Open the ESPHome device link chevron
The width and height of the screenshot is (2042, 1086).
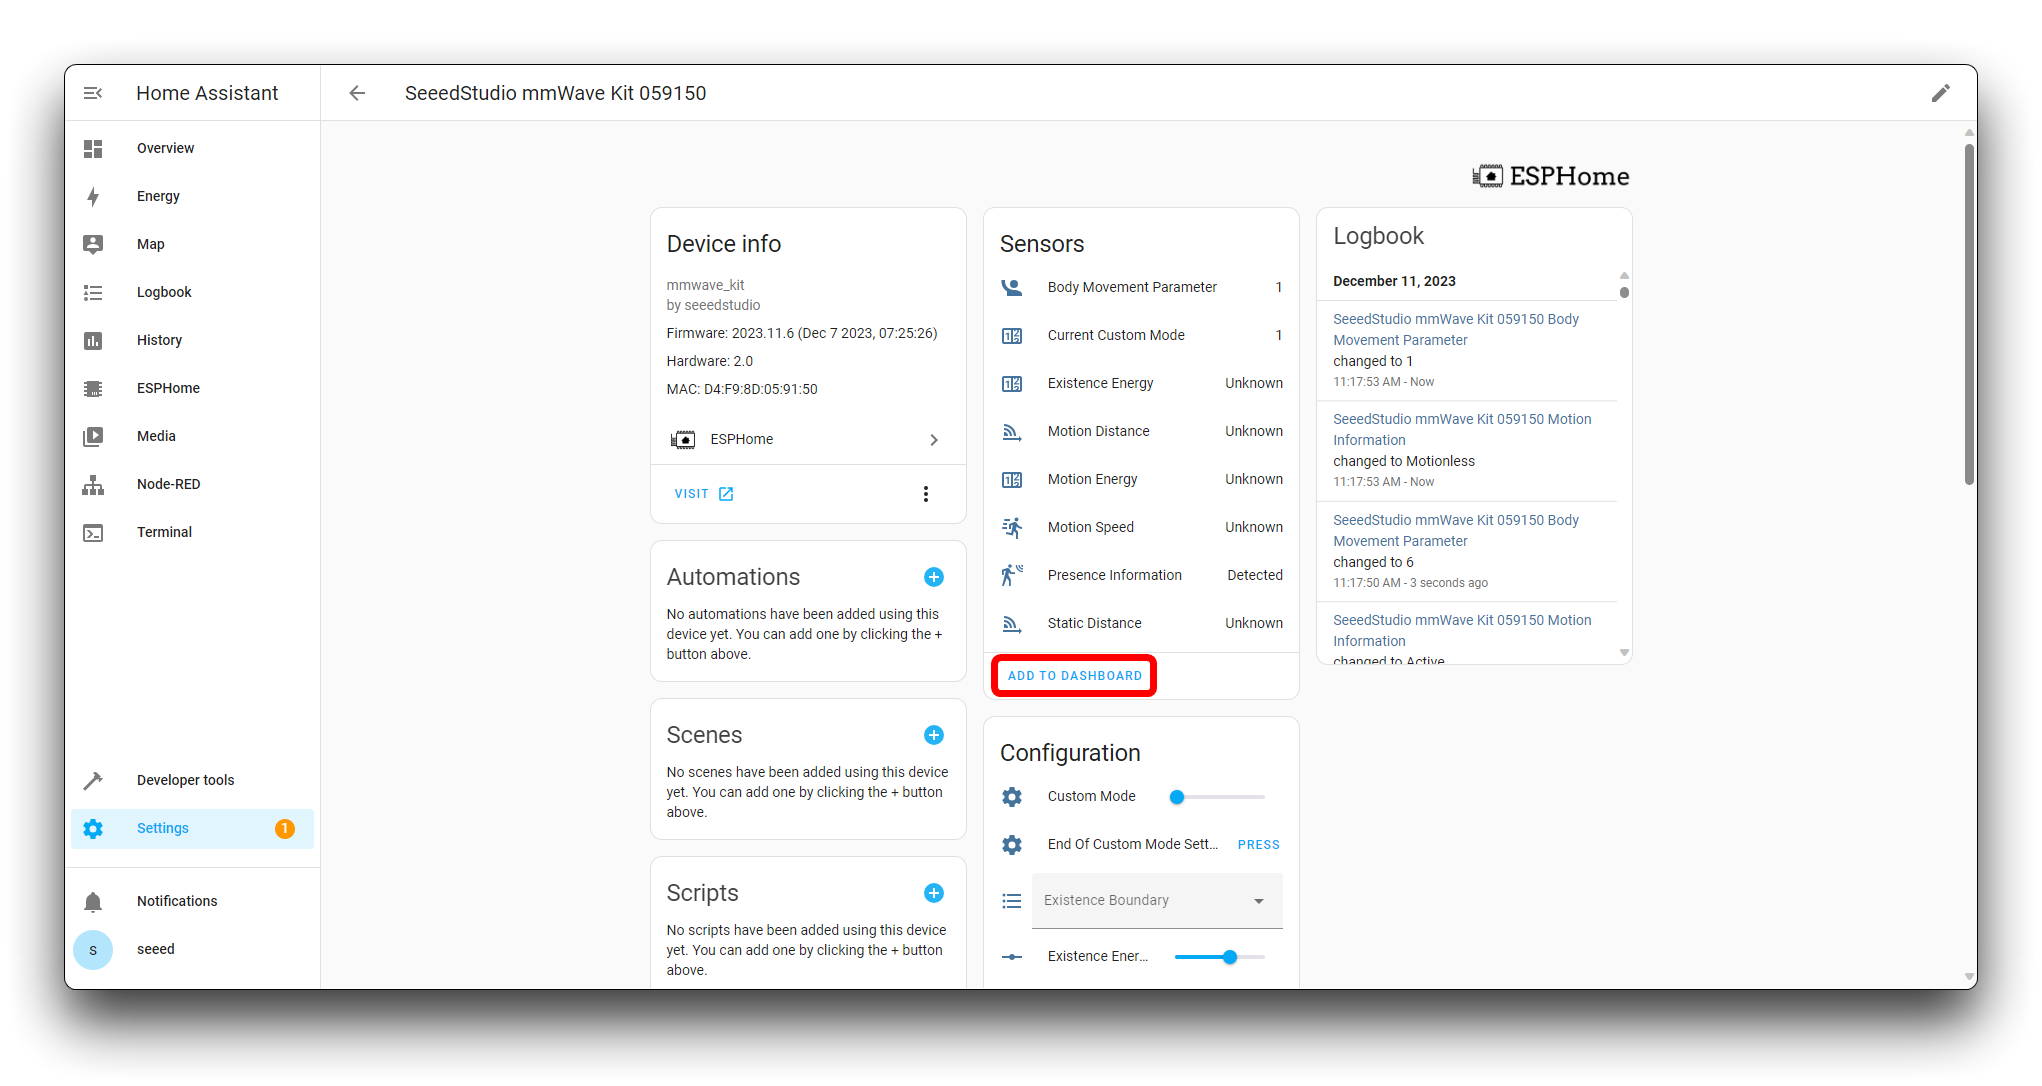933,439
